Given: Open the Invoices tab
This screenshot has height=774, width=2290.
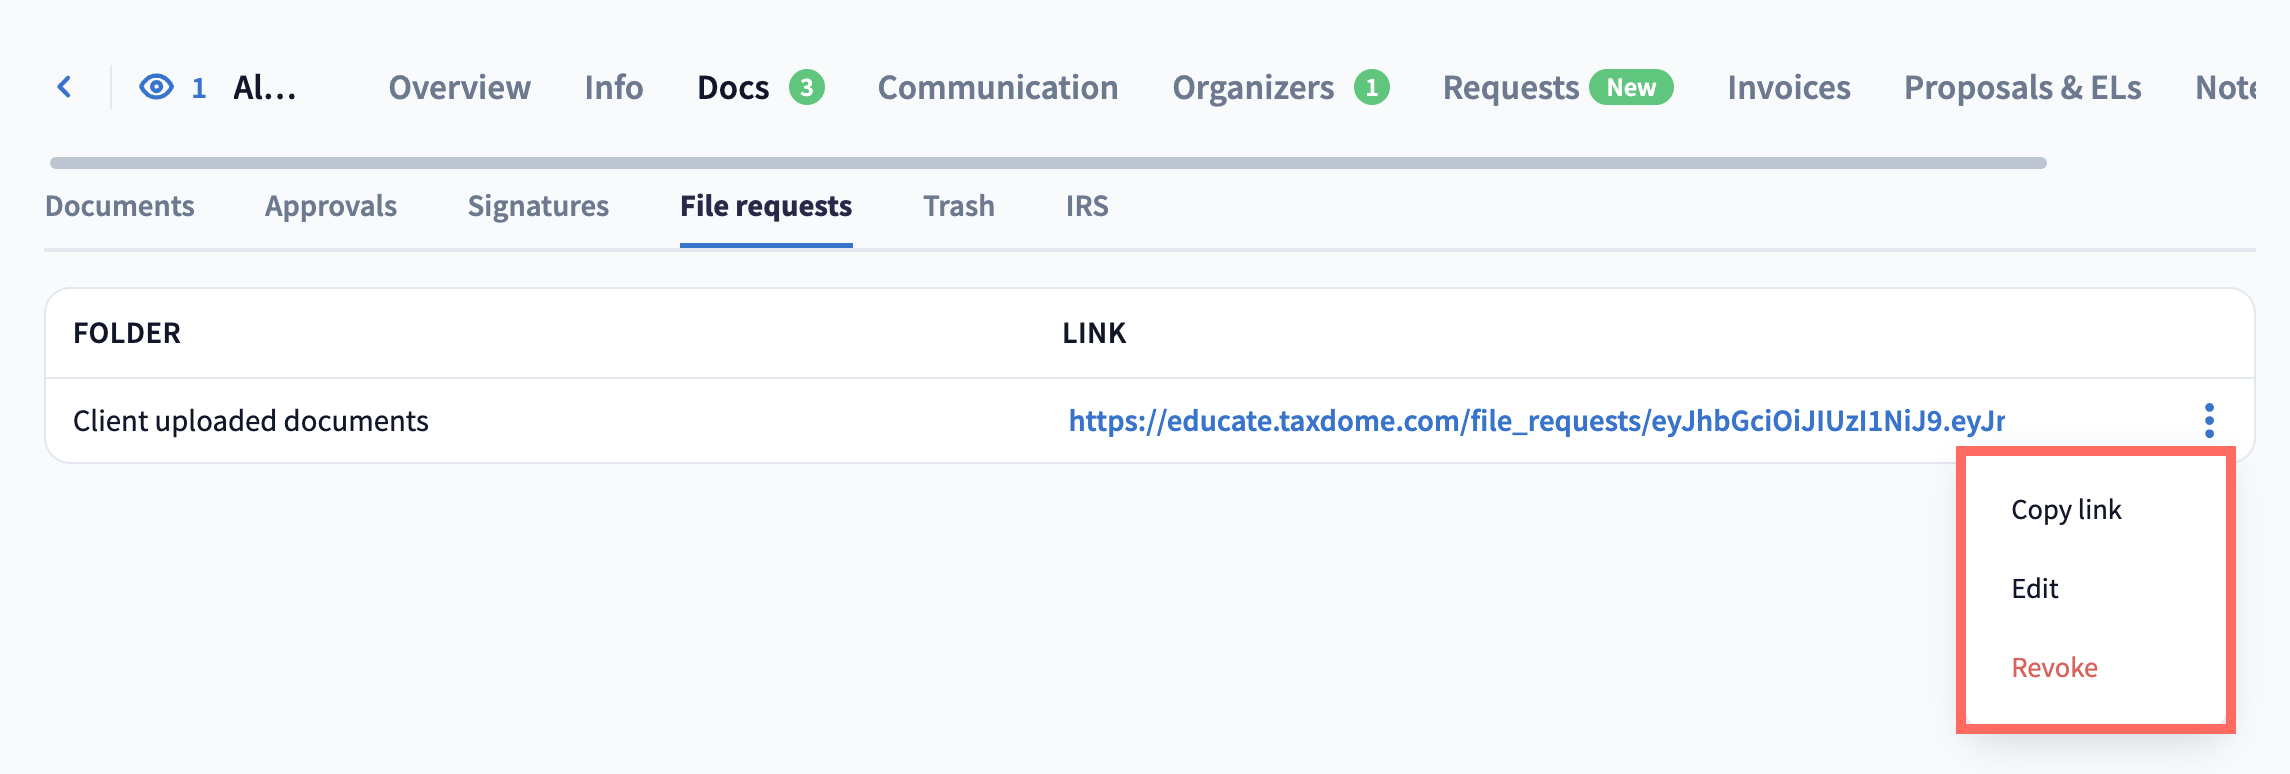Looking at the screenshot, I should pos(1788,87).
